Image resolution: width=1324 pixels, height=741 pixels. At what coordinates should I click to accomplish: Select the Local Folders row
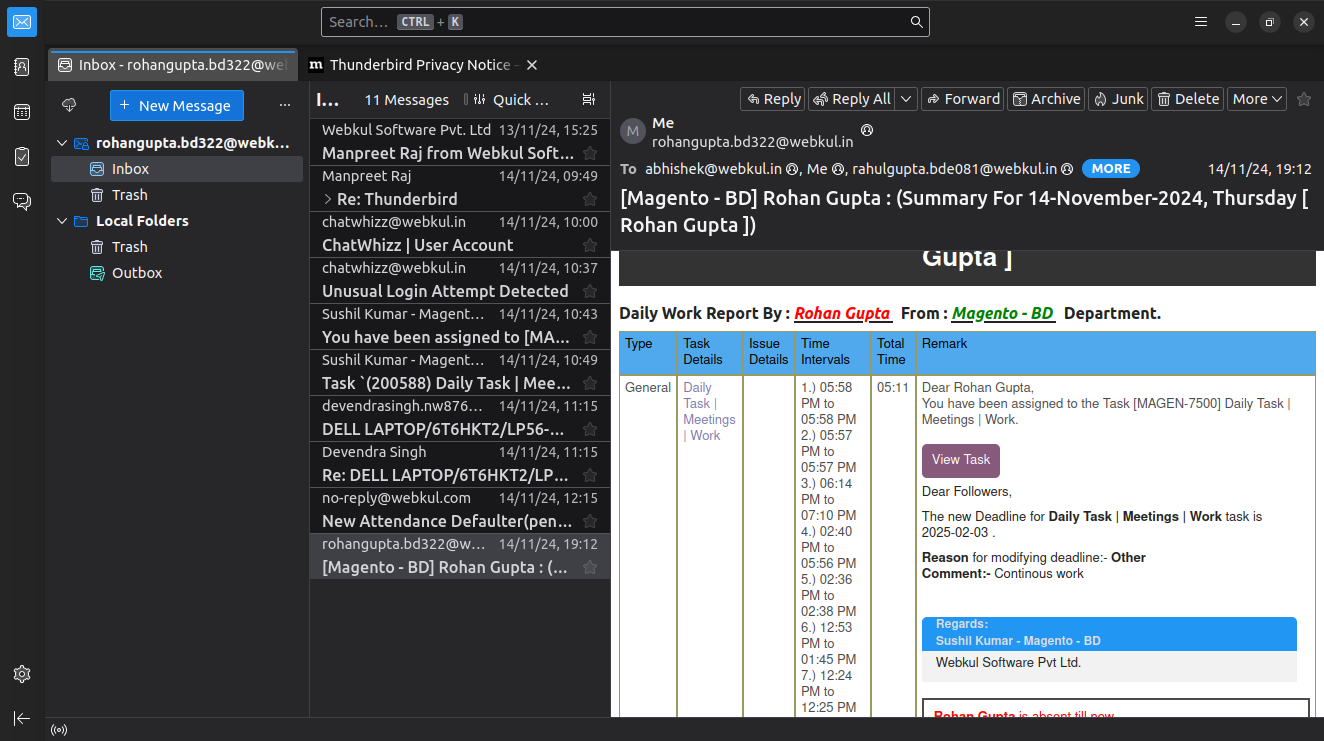click(x=177, y=221)
